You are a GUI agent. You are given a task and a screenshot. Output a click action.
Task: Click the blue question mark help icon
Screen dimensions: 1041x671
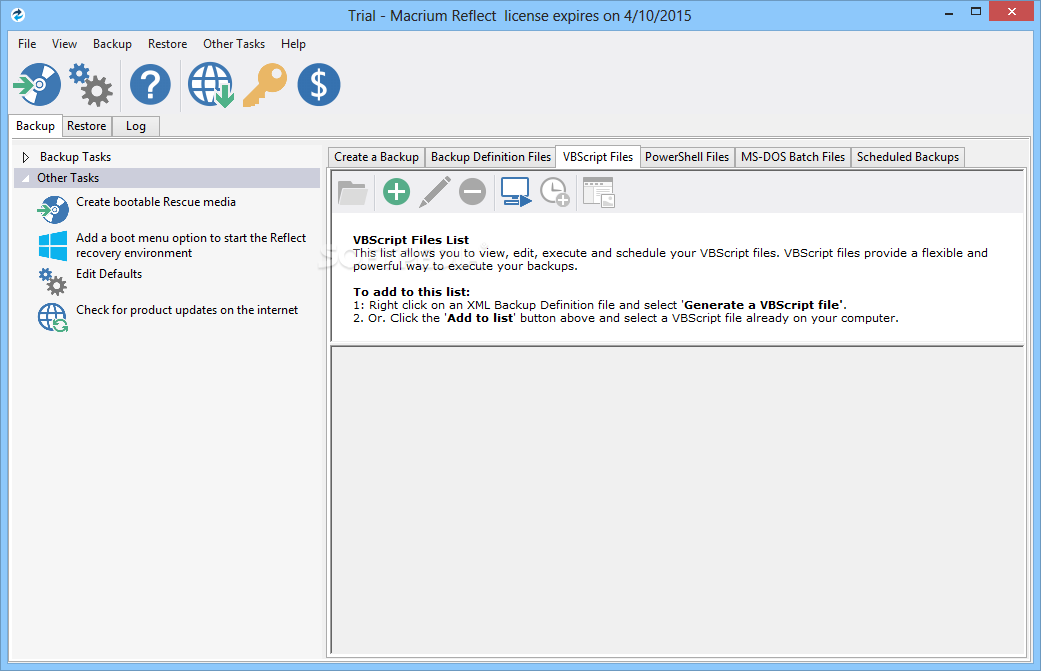pos(150,84)
